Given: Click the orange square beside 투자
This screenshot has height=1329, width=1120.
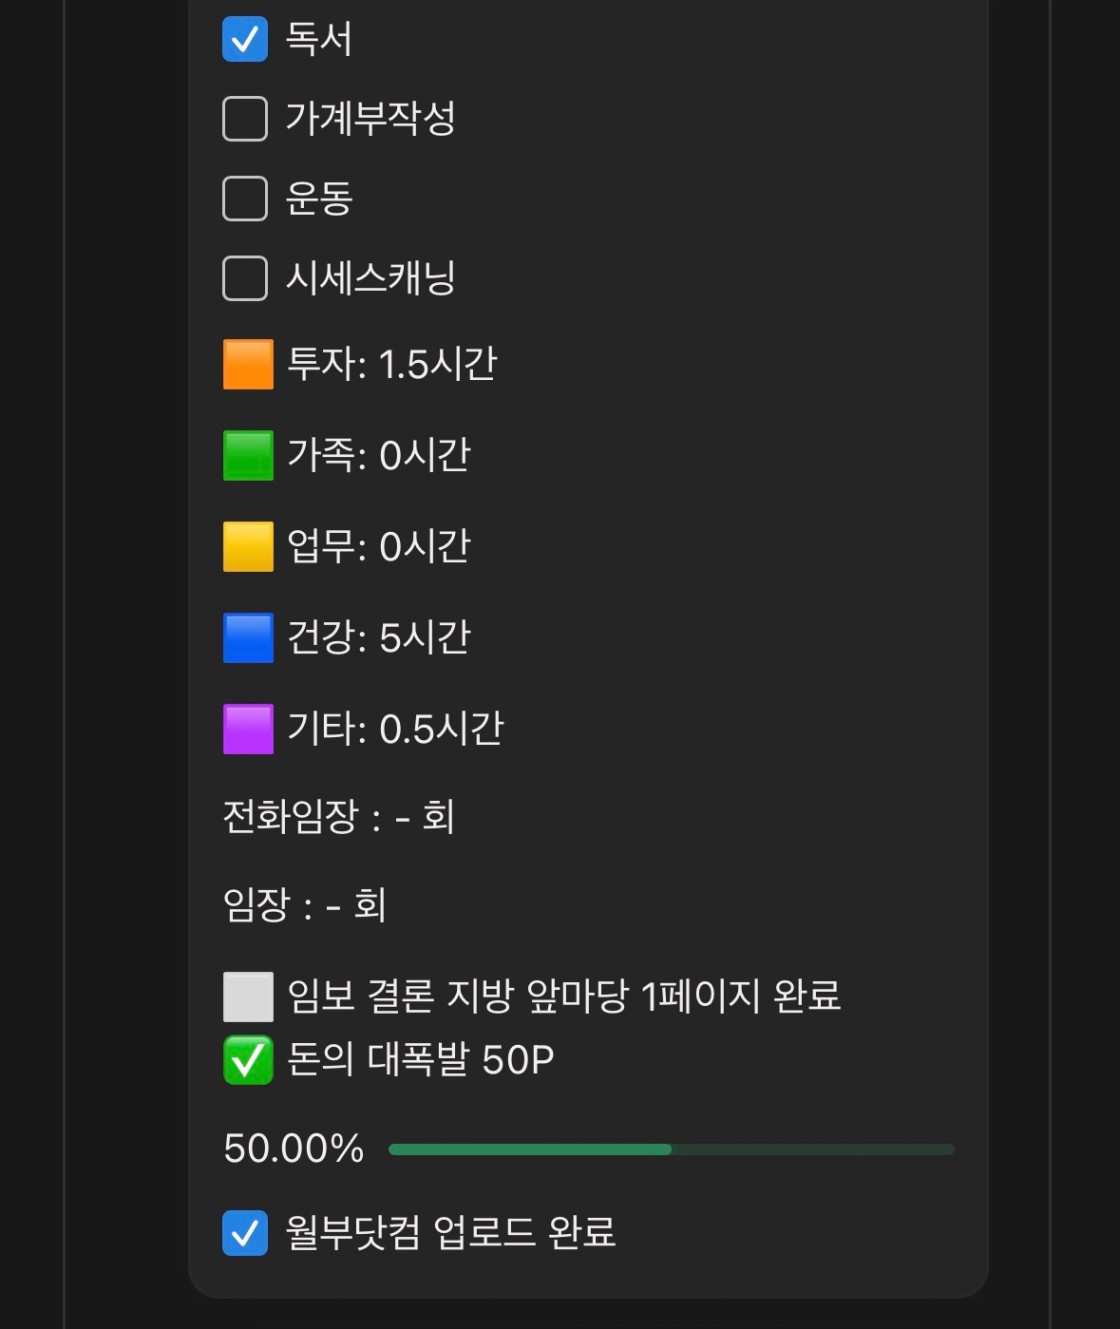Looking at the screenshot, I should point(248,364).
